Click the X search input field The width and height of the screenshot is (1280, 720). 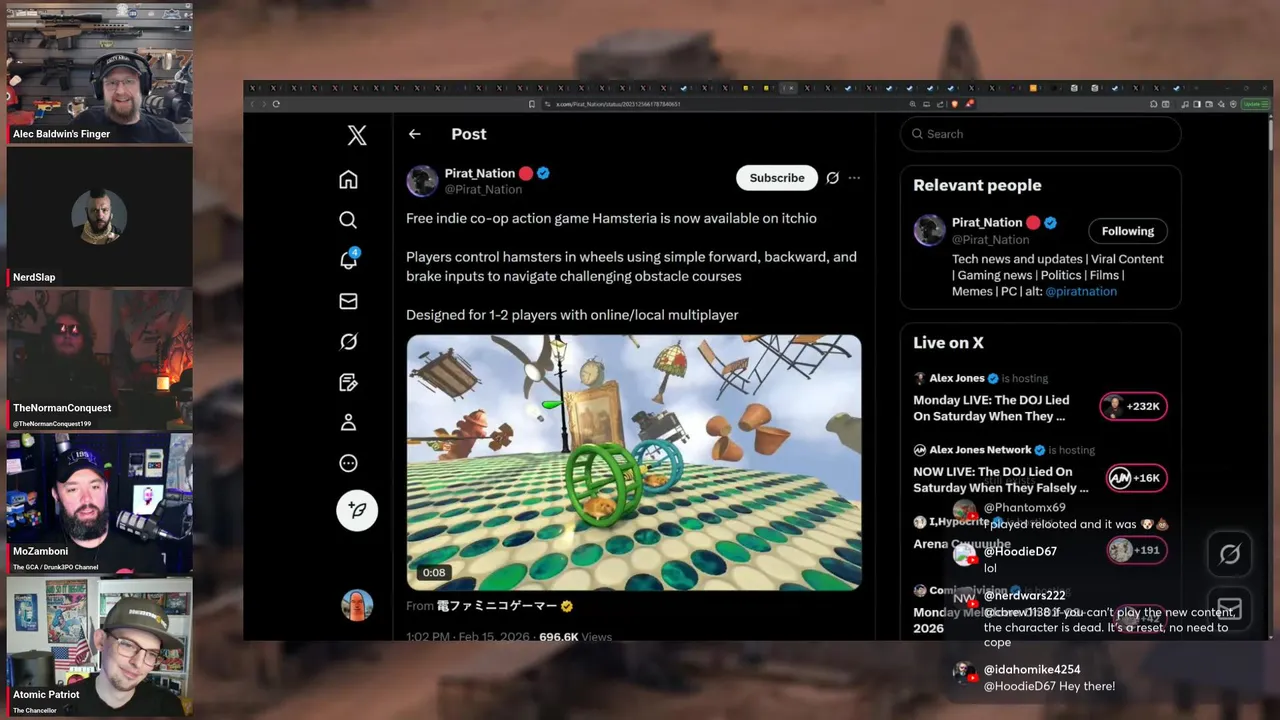click(1040, 134)
